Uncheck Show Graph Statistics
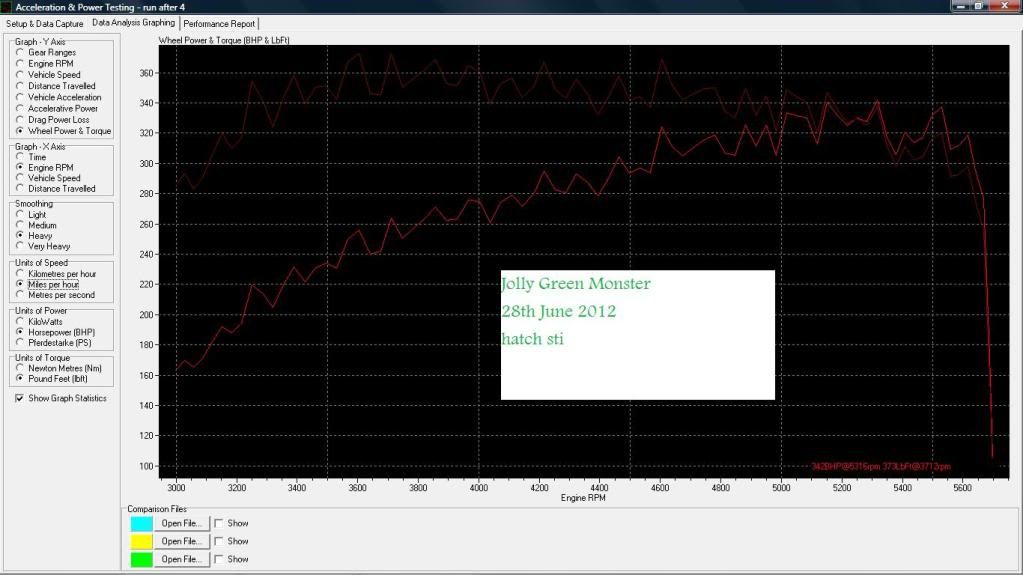Image resolution: width=1023 pixels, height=575 pixels. point(20,398)
